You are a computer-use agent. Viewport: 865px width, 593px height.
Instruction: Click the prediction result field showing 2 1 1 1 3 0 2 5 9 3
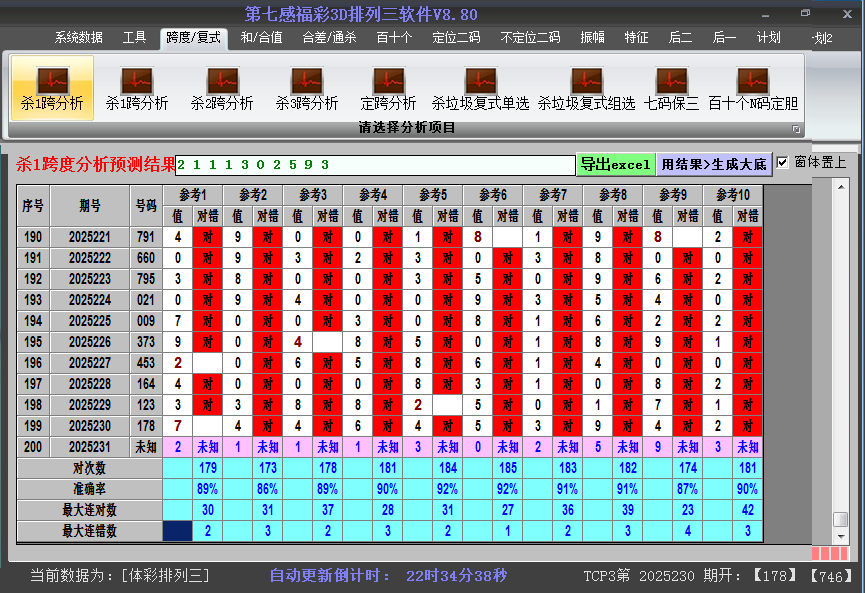click(375, 165)
